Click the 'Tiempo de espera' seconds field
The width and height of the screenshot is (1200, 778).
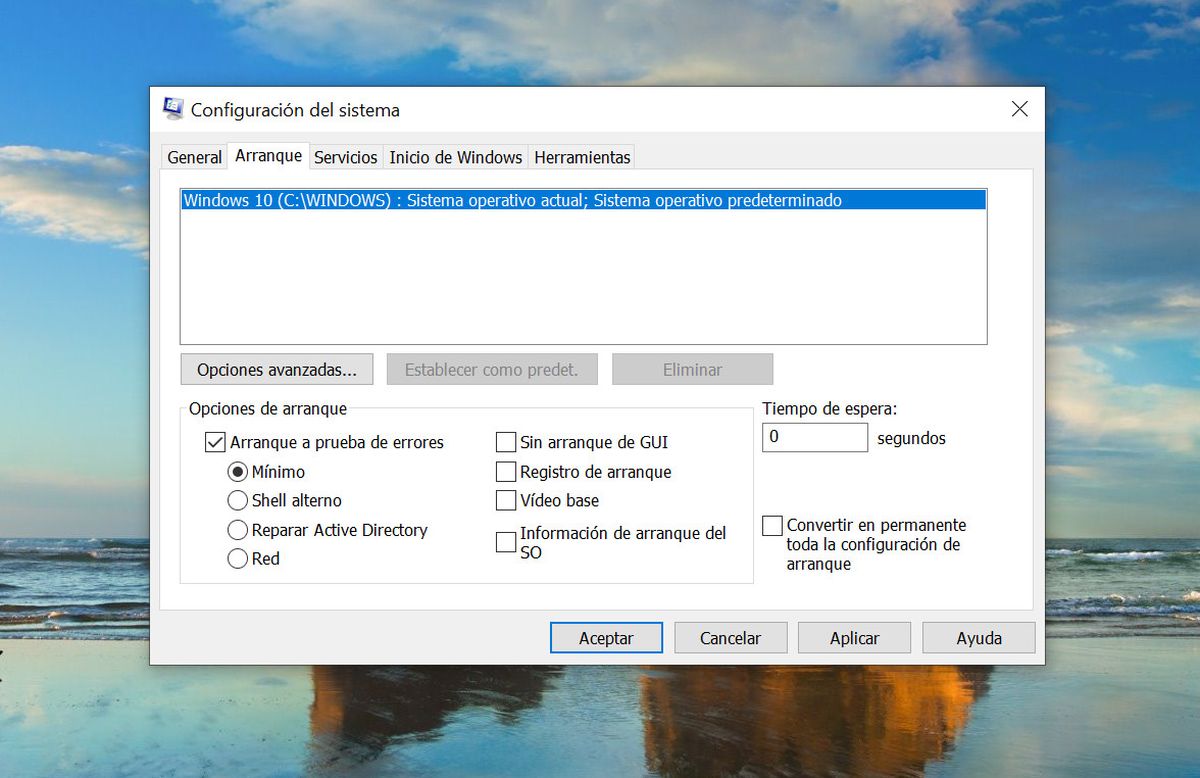(815, 437)
